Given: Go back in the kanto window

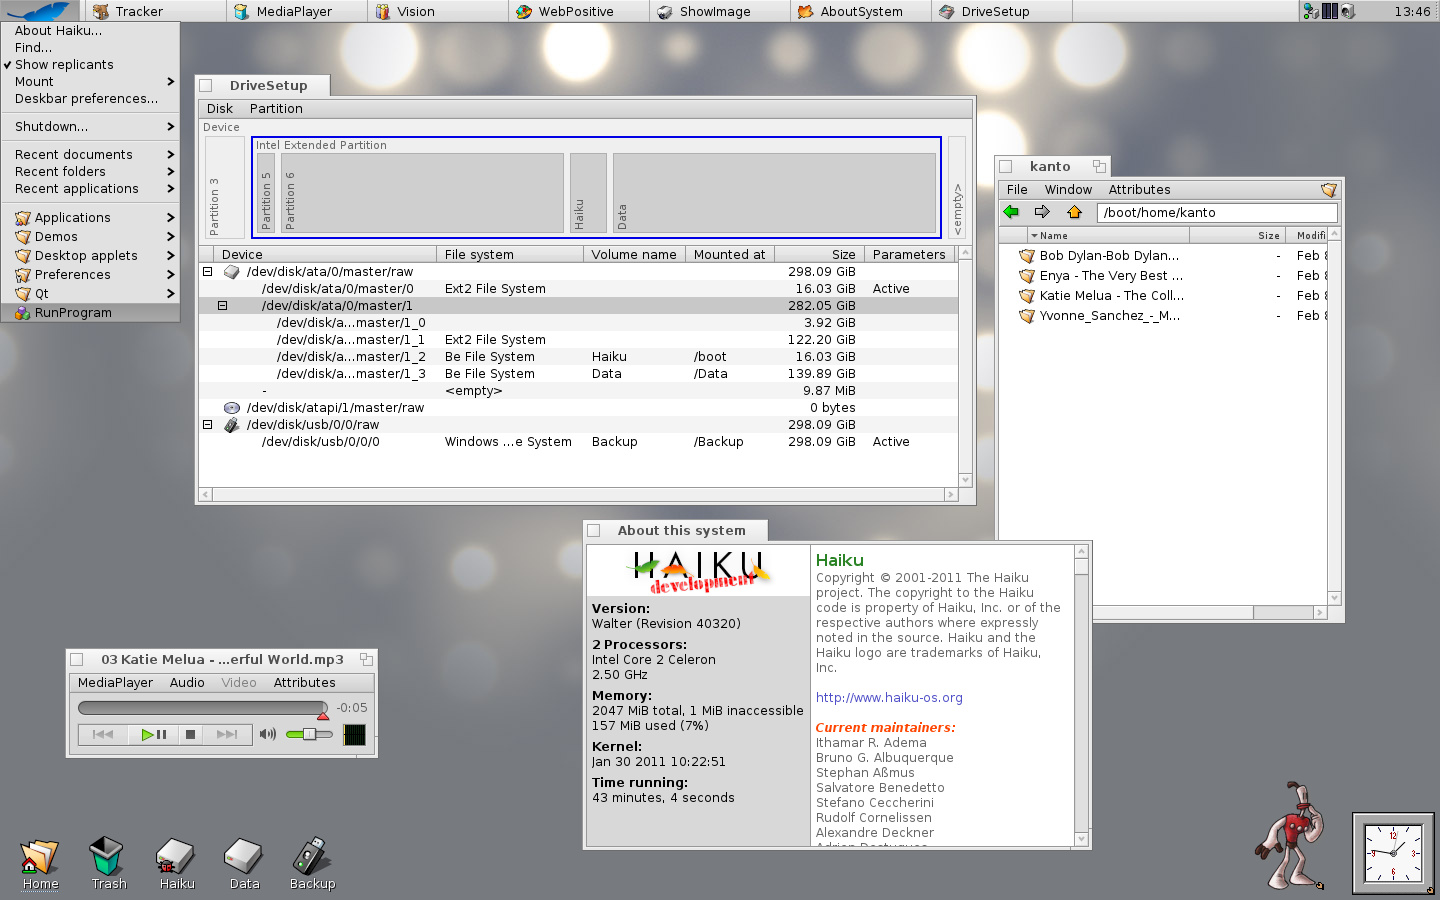Looking at the screenshot, I should (x=1011, y=212).
